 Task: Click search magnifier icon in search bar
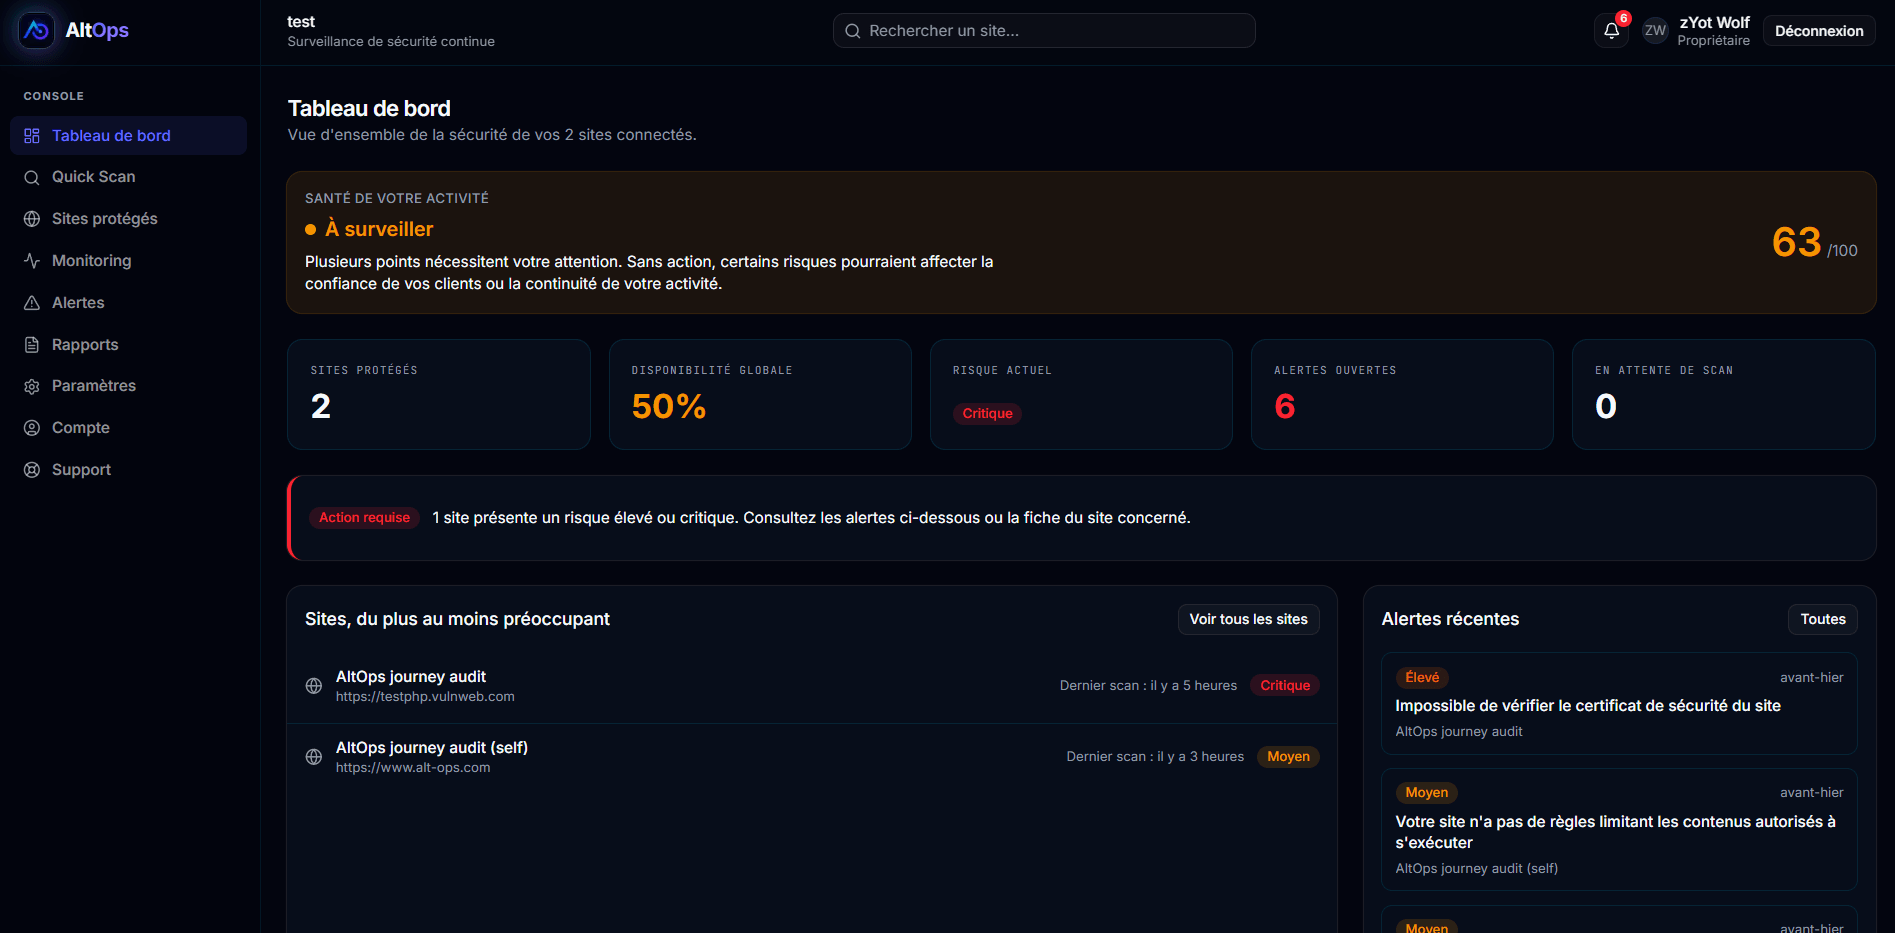click(853, 31)
